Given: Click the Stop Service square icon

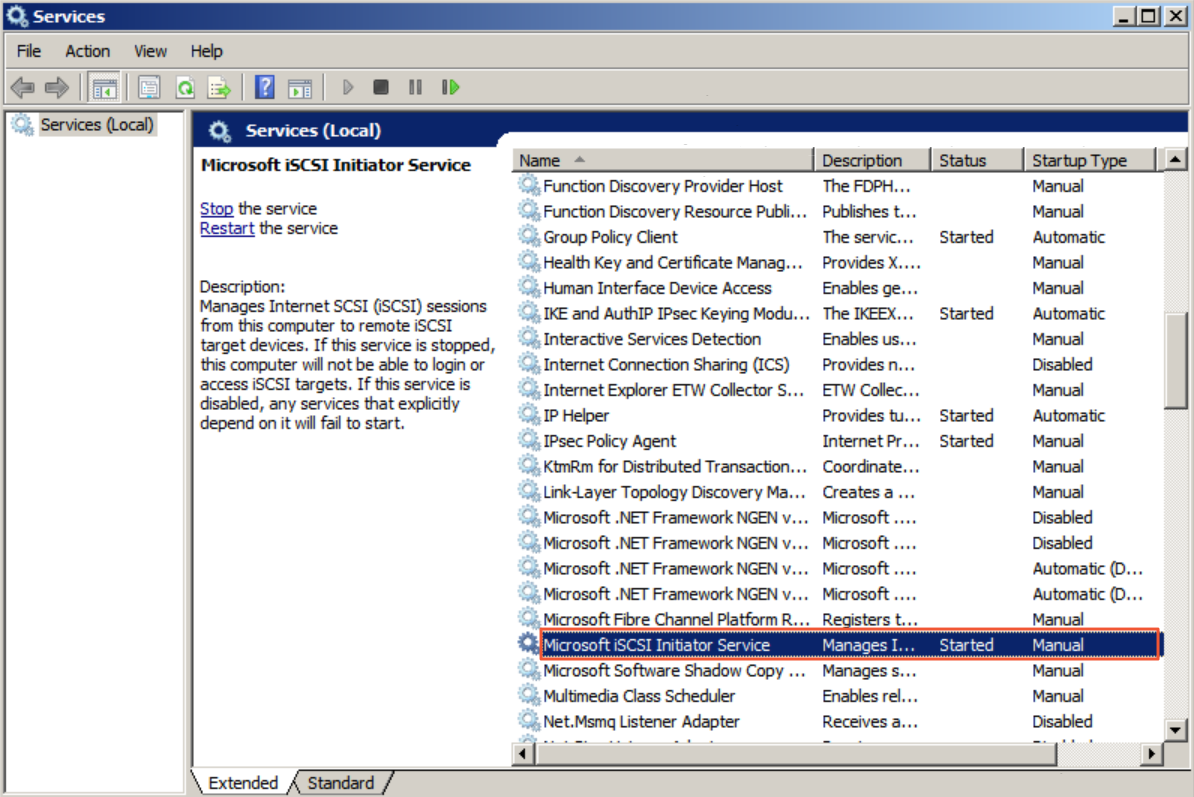Looking at the screenshot, I should click(381, 88).
